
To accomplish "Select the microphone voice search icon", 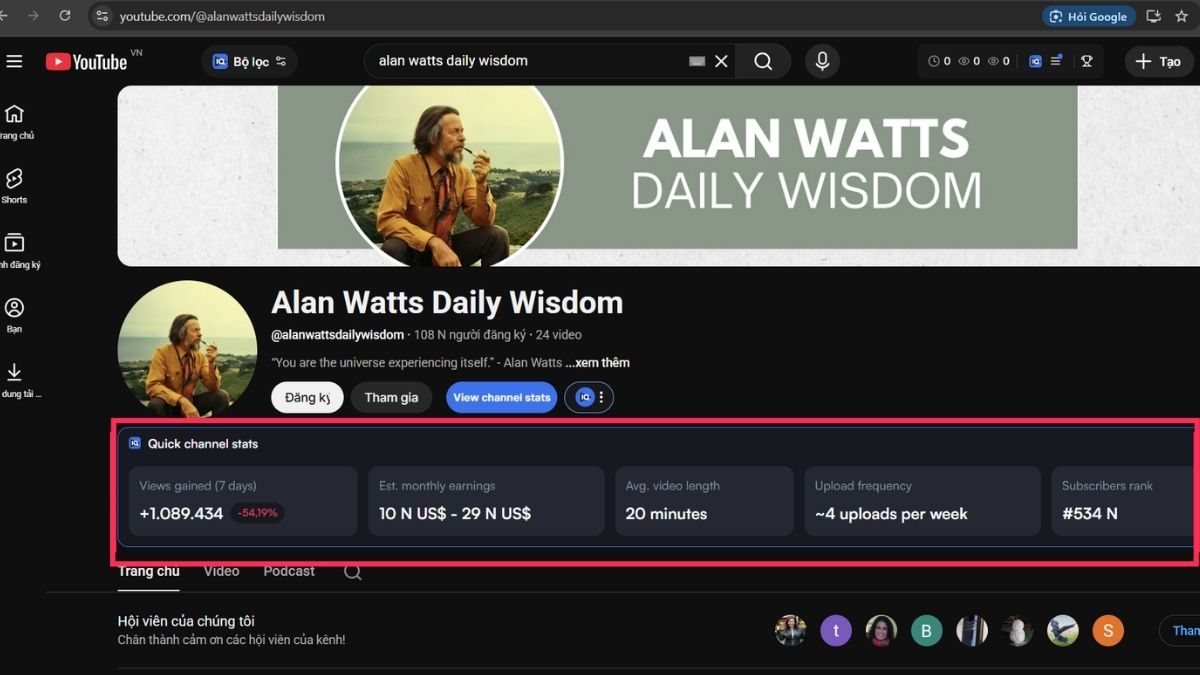I will coord(822,61).
